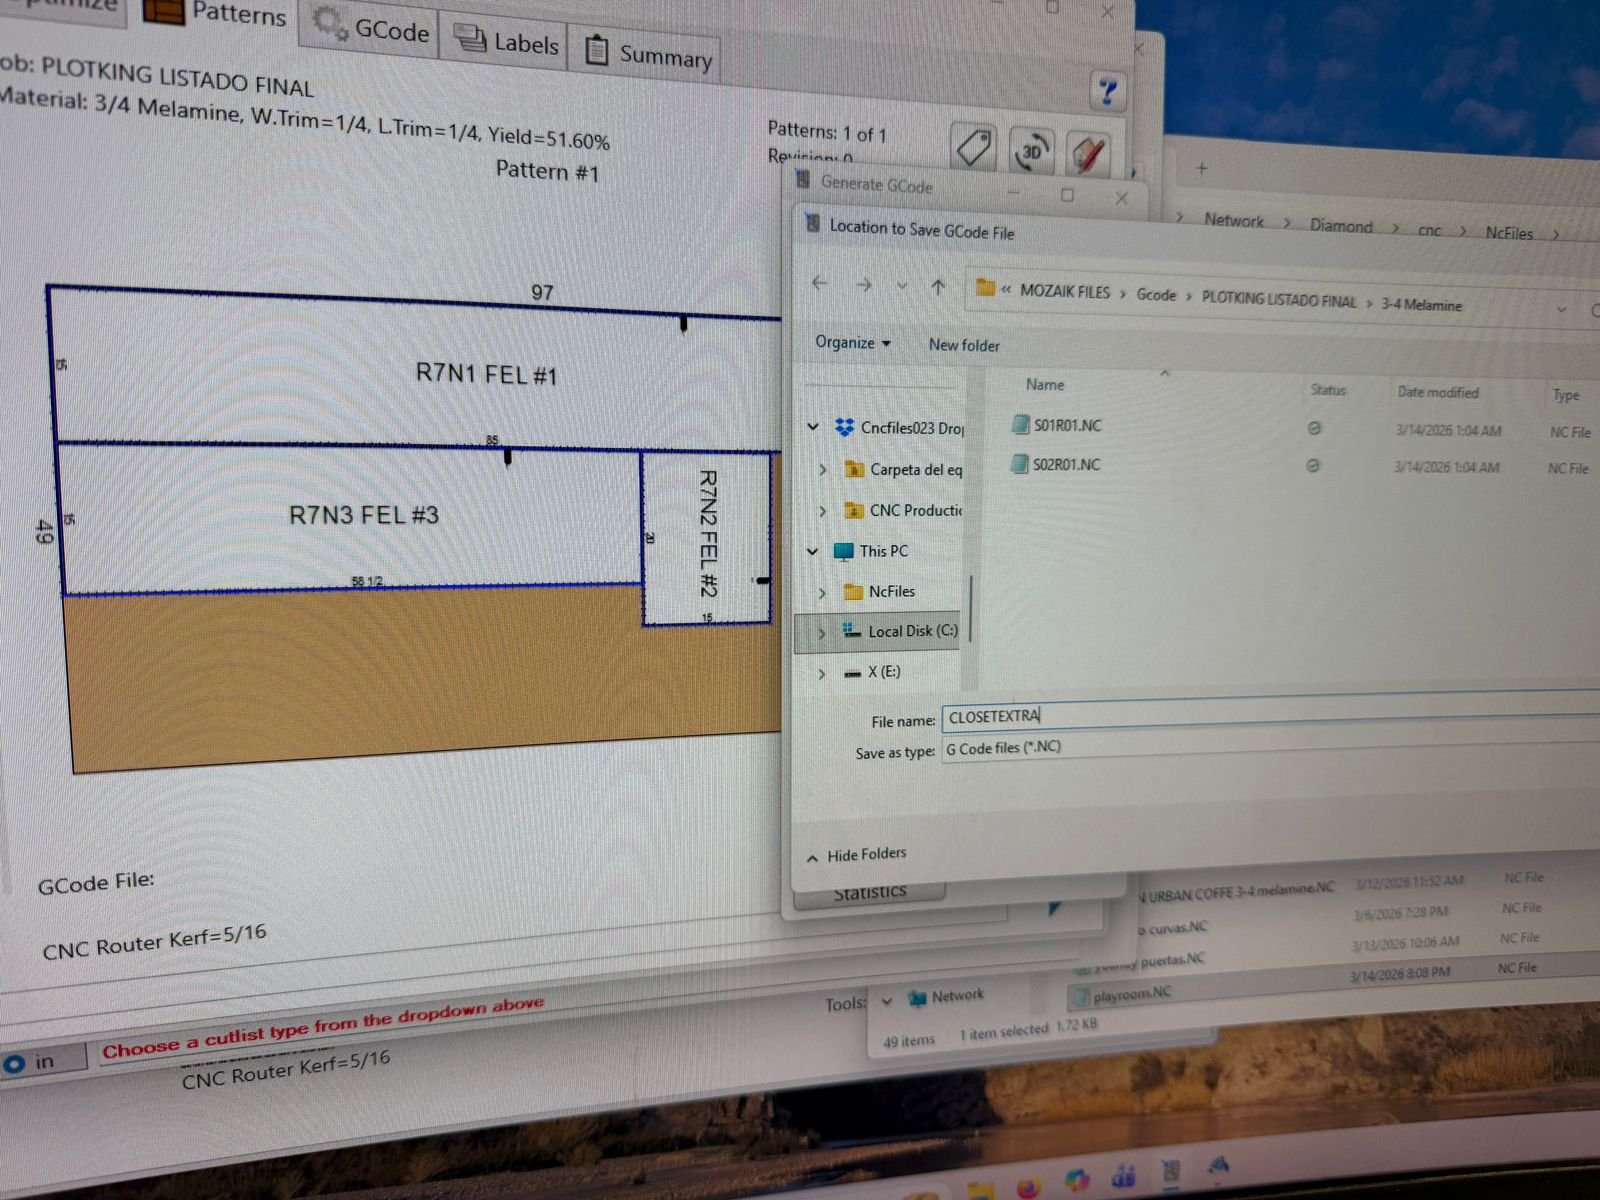Select the S02R01.NC file

[1066, 464]
